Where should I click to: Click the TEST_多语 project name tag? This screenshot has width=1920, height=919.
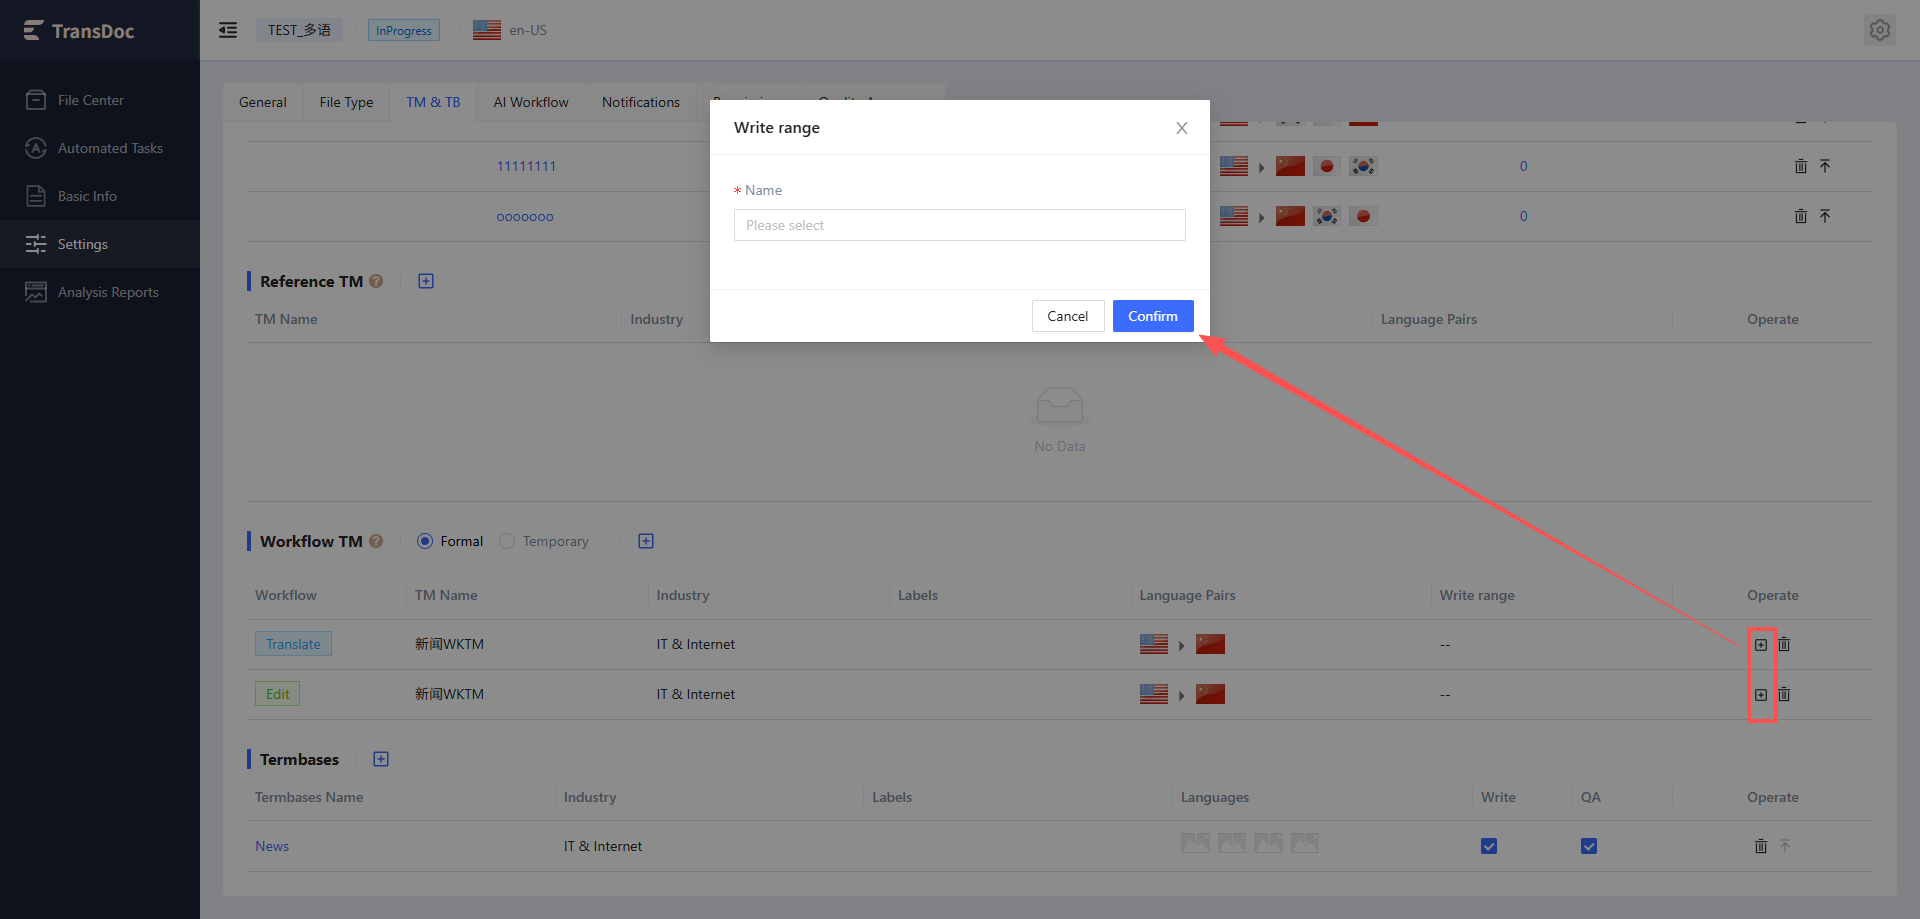(x=299, y=30)
